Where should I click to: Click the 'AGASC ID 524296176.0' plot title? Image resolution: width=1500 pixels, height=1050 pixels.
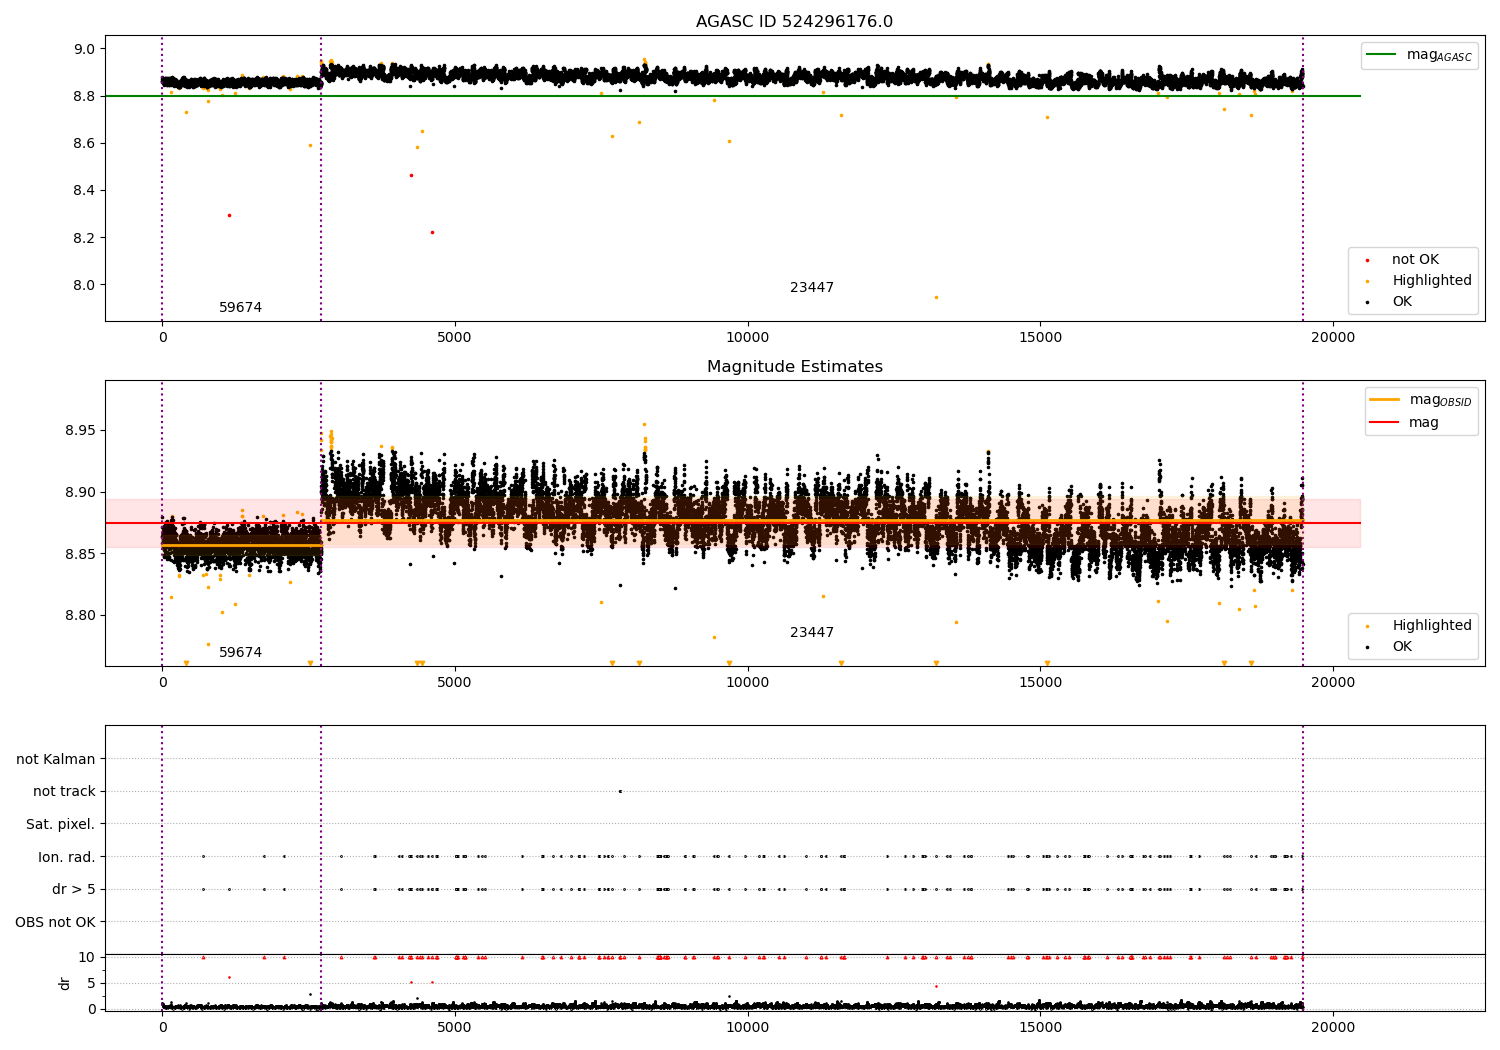(794, 22)
